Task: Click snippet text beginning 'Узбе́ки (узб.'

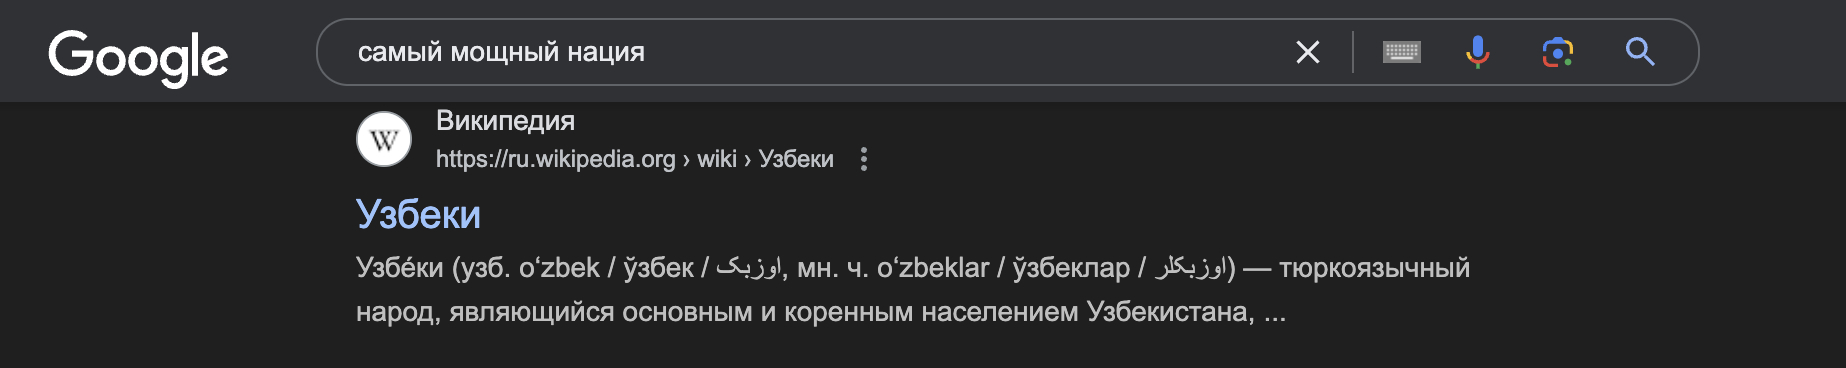Action: pos(913,268)
